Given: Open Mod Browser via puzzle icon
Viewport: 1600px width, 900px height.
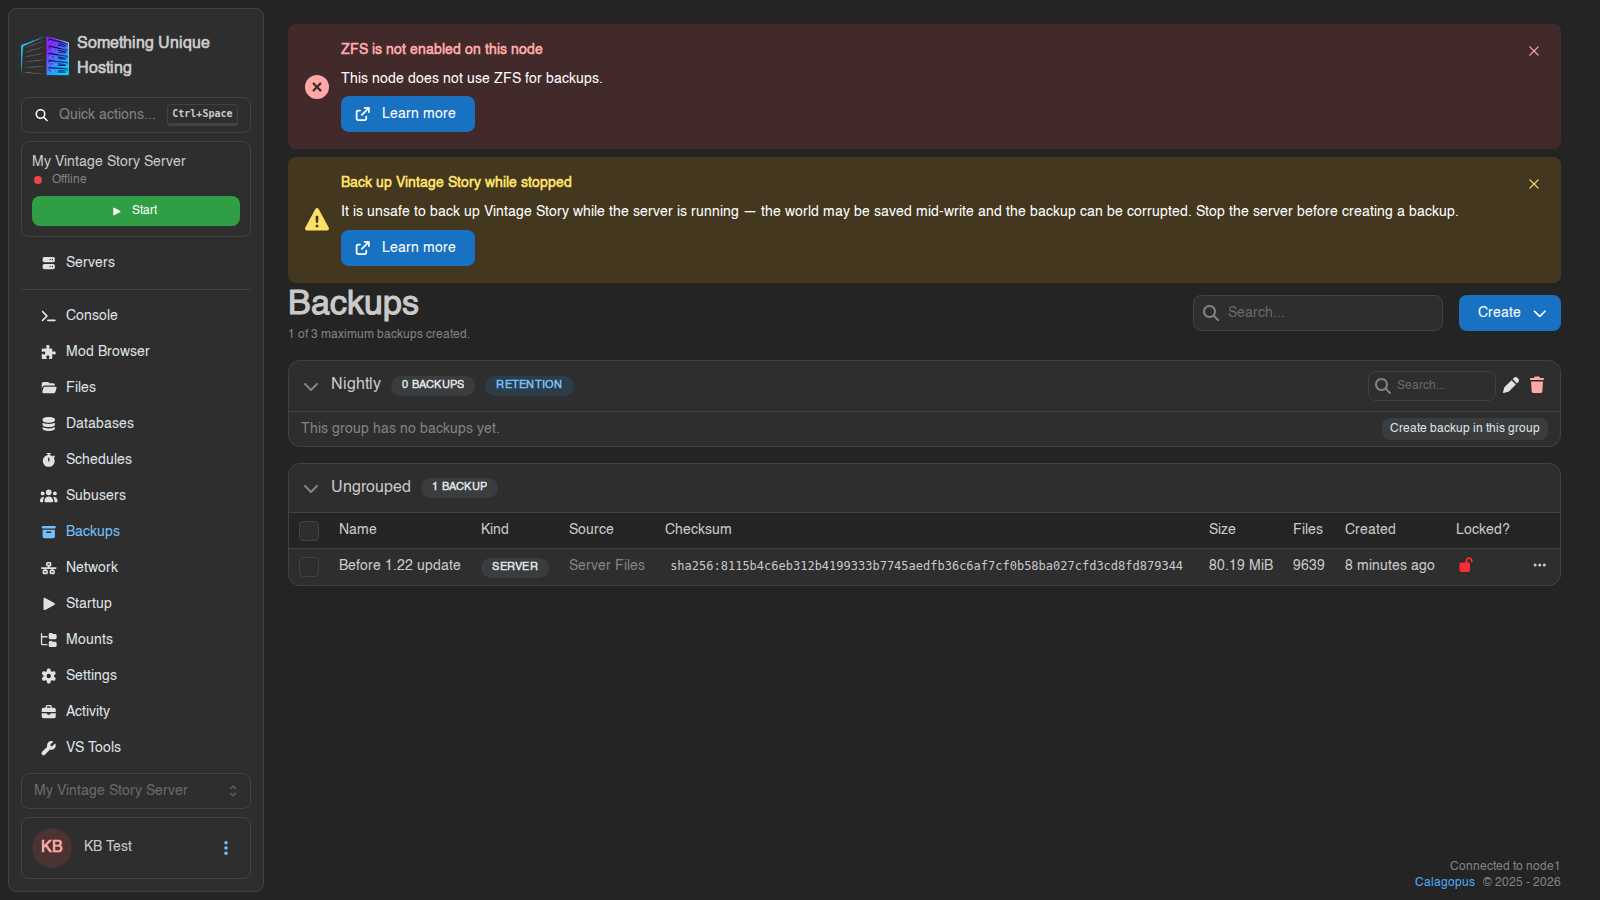Looking at the screenshot, I should click(x=48, y=352).
